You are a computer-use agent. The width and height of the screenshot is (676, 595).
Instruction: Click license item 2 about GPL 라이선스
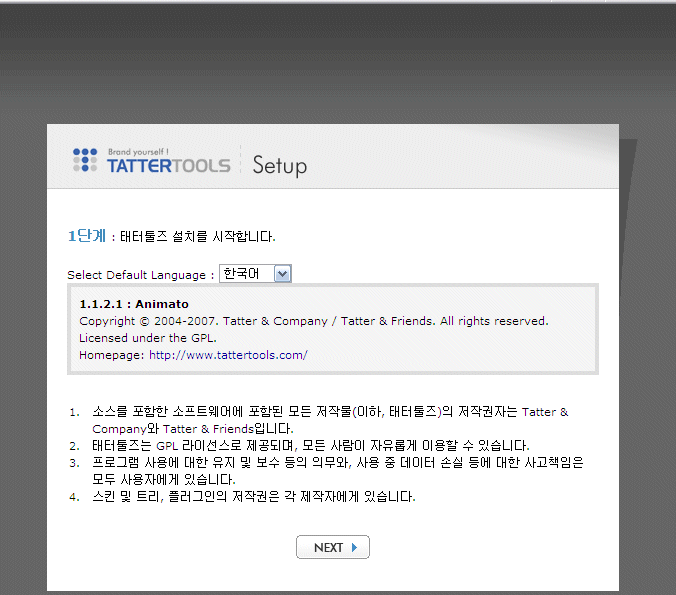[311, 445]
